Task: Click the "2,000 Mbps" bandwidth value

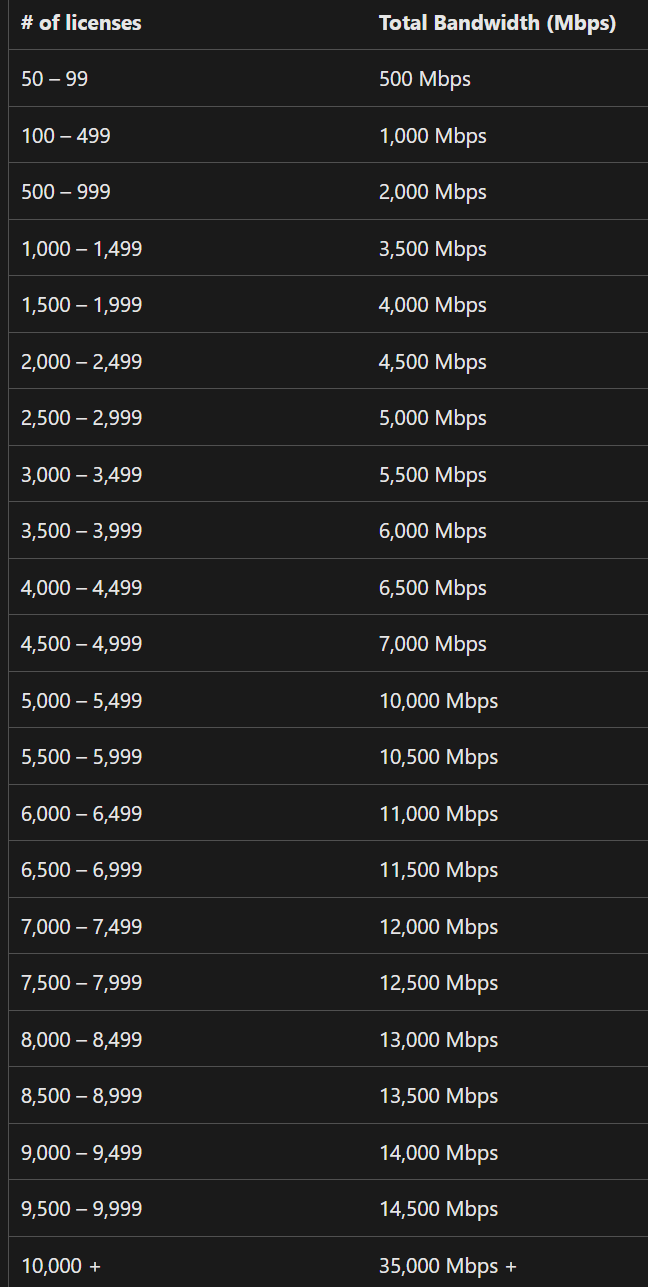Action: pyautogui.click(x=433, y=192)
